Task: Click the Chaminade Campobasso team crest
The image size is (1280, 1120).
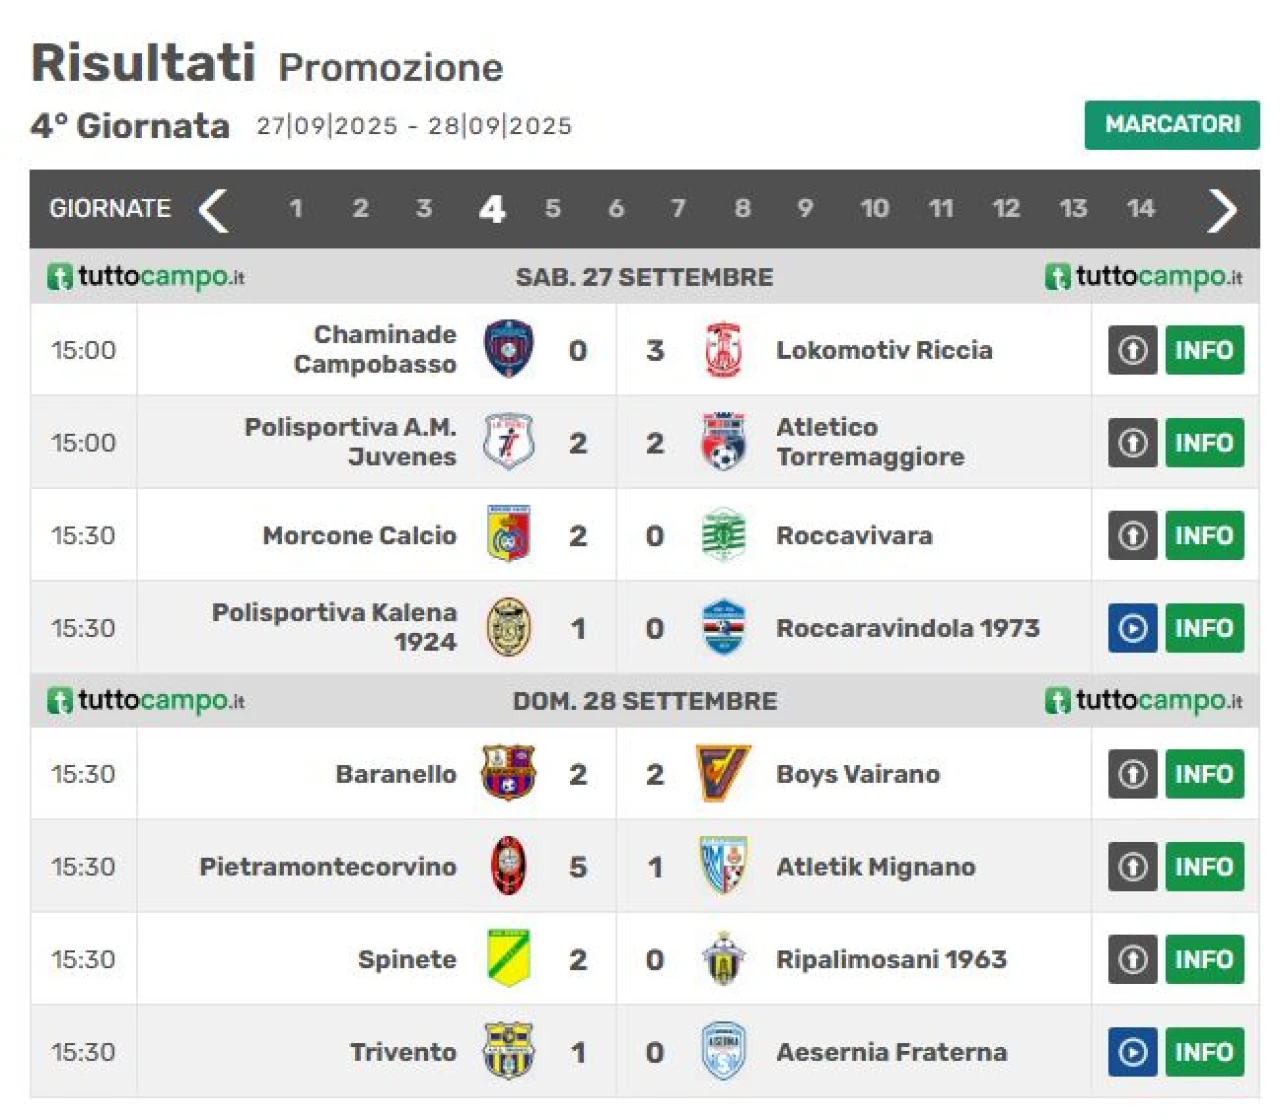Action: point(508,350)
